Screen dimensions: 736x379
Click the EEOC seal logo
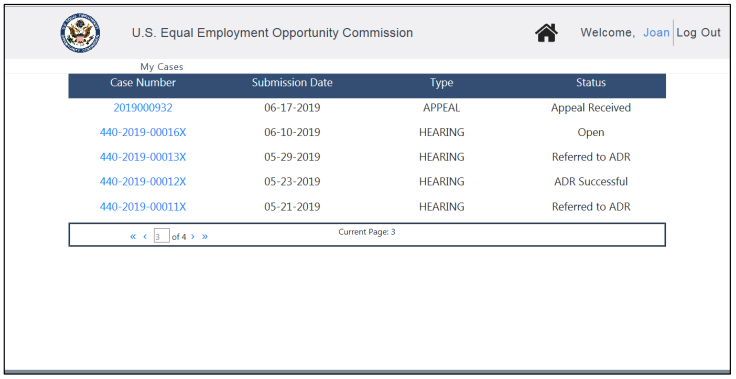click(x=80, y=33)
